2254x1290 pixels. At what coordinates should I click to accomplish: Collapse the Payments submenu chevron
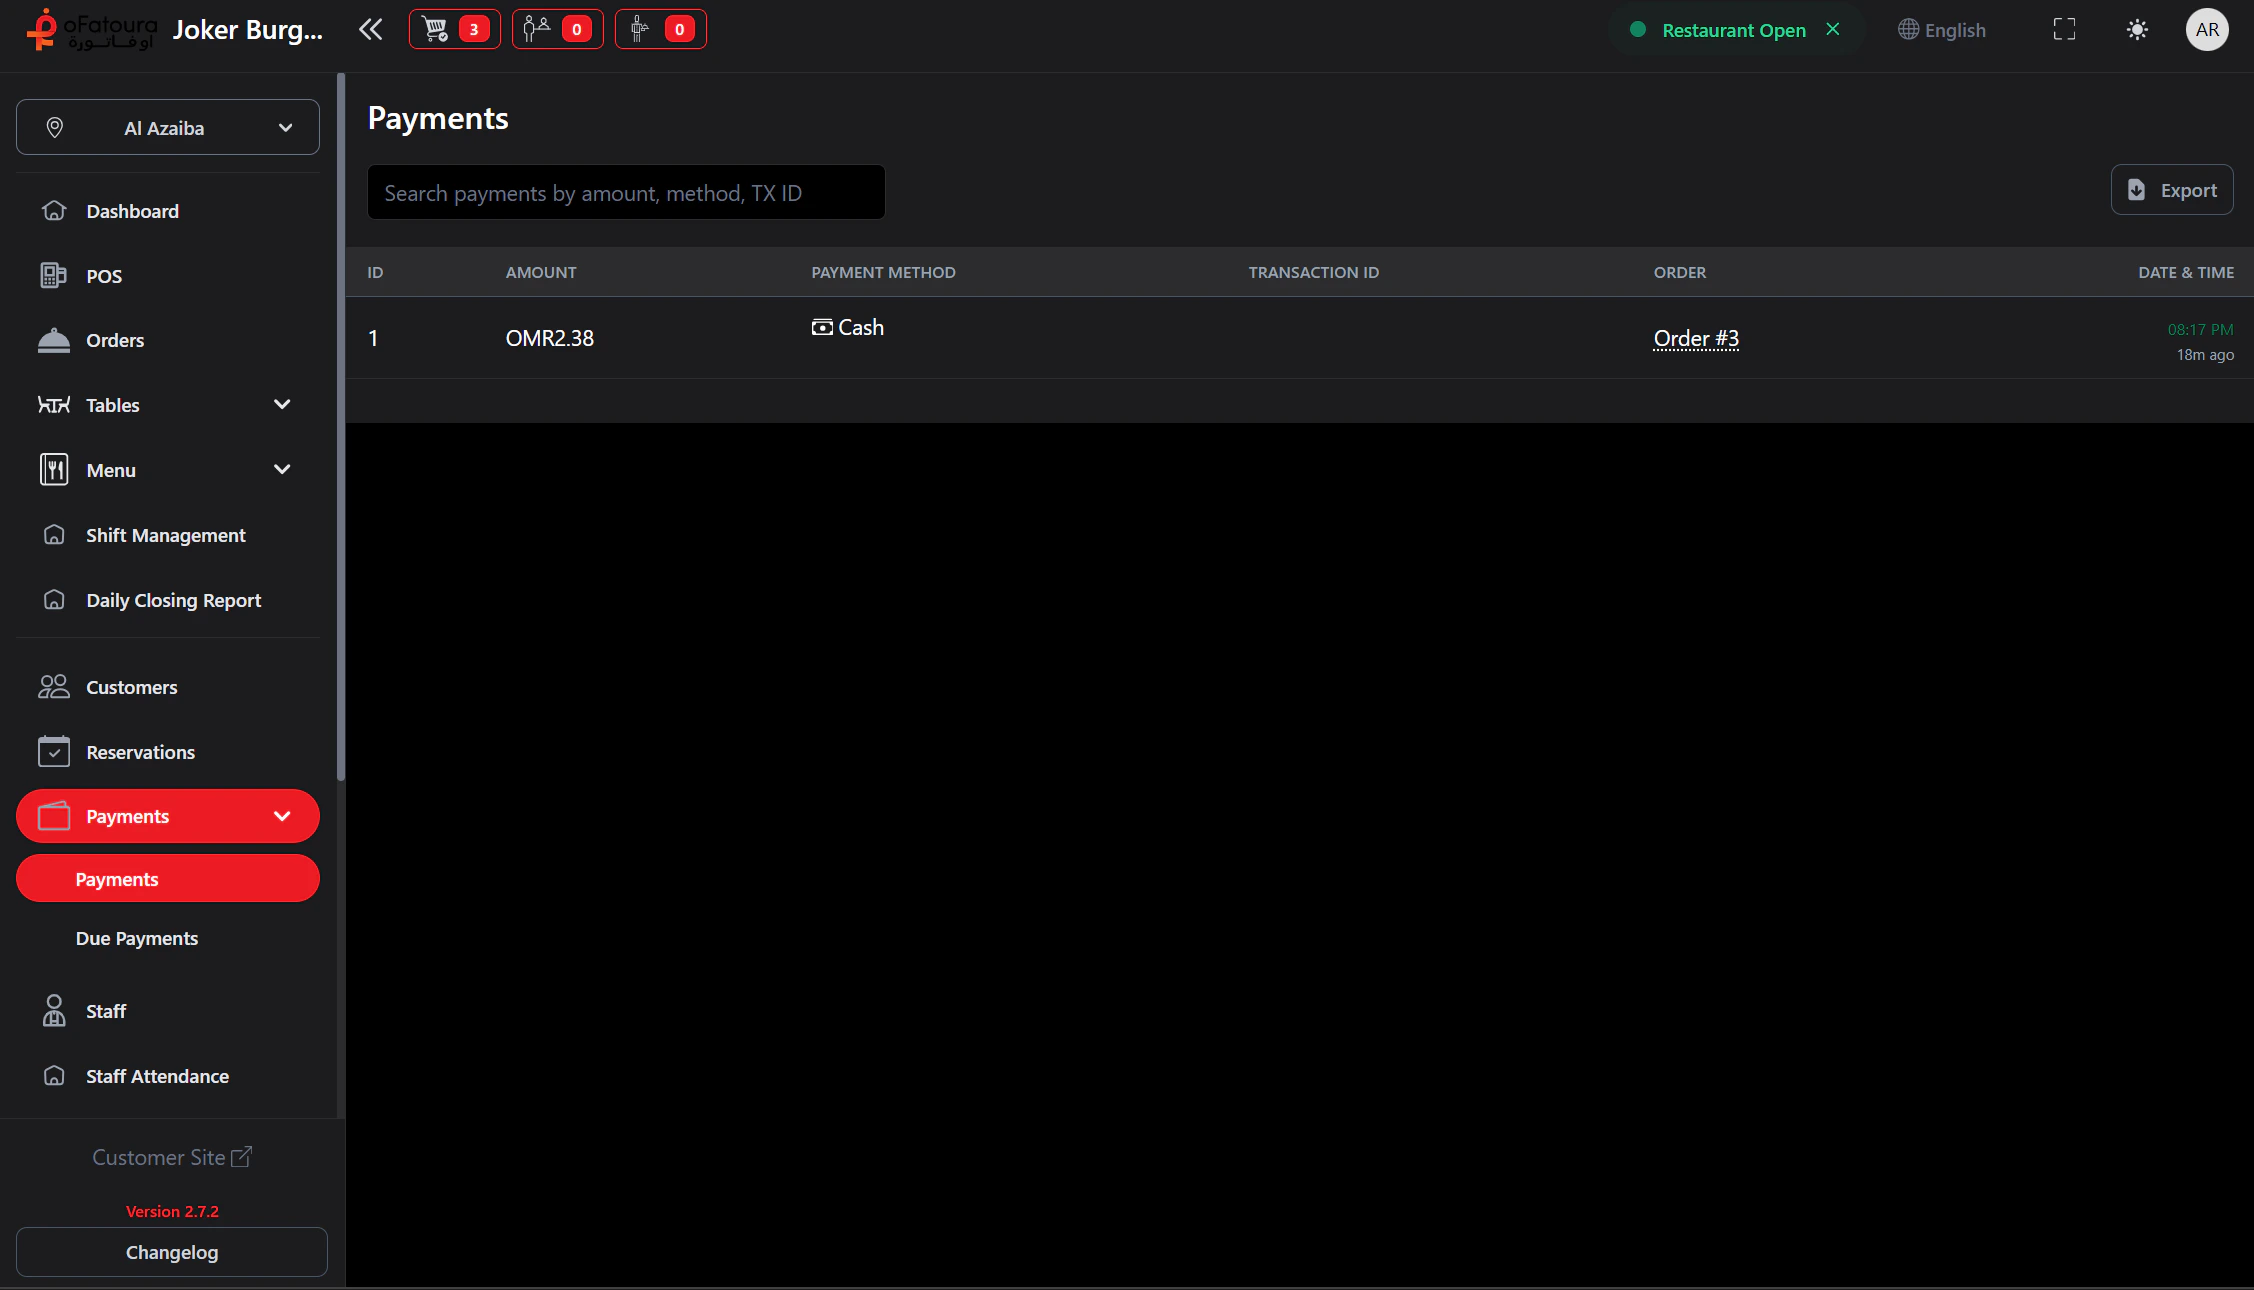[x=282, y=816]
